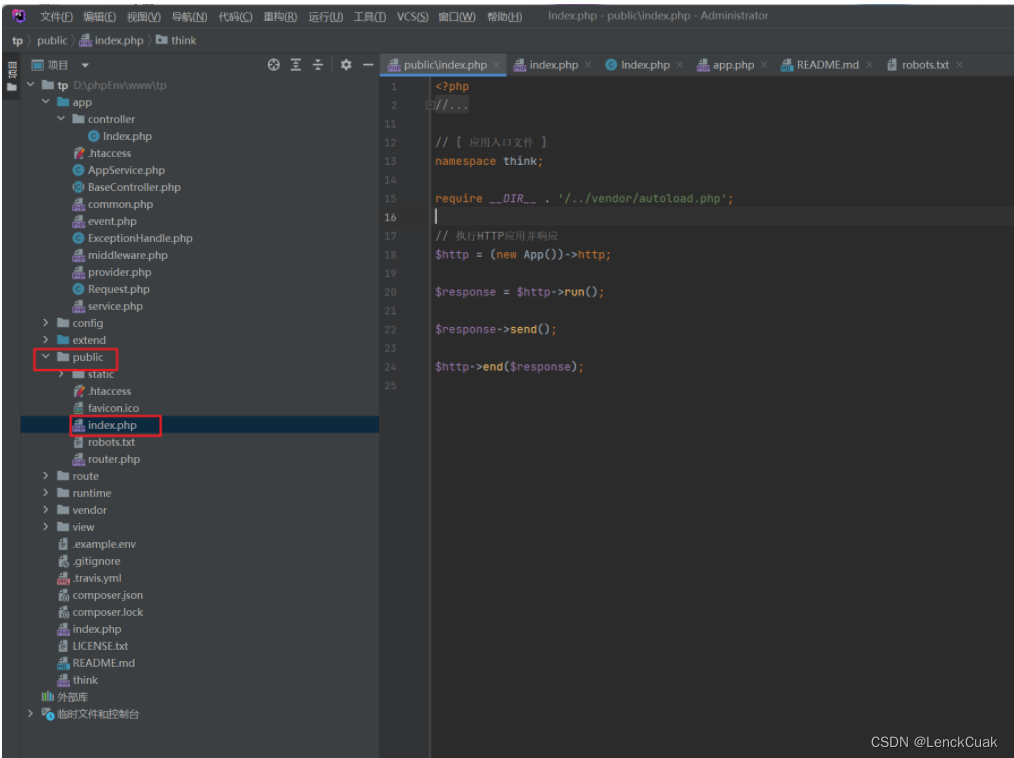
Task: Open the Run (运行) menu
Action: tap(325, 16)
